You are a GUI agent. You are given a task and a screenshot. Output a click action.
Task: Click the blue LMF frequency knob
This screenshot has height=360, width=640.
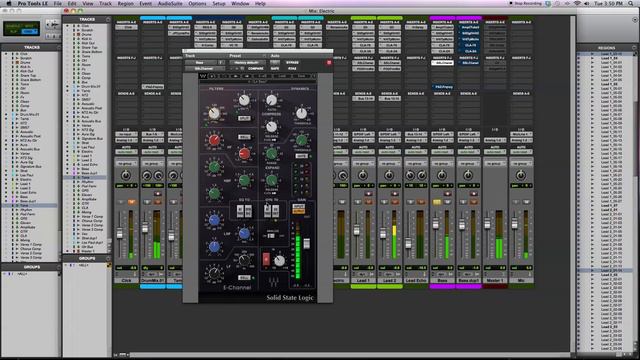click(244, 233)
